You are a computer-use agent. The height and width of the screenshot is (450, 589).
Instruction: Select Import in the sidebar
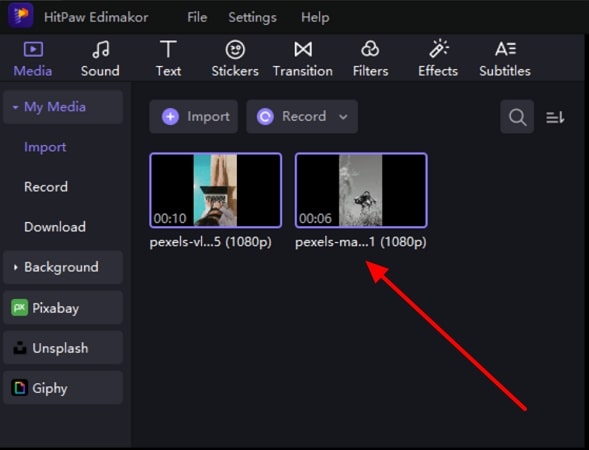[45, 147]
